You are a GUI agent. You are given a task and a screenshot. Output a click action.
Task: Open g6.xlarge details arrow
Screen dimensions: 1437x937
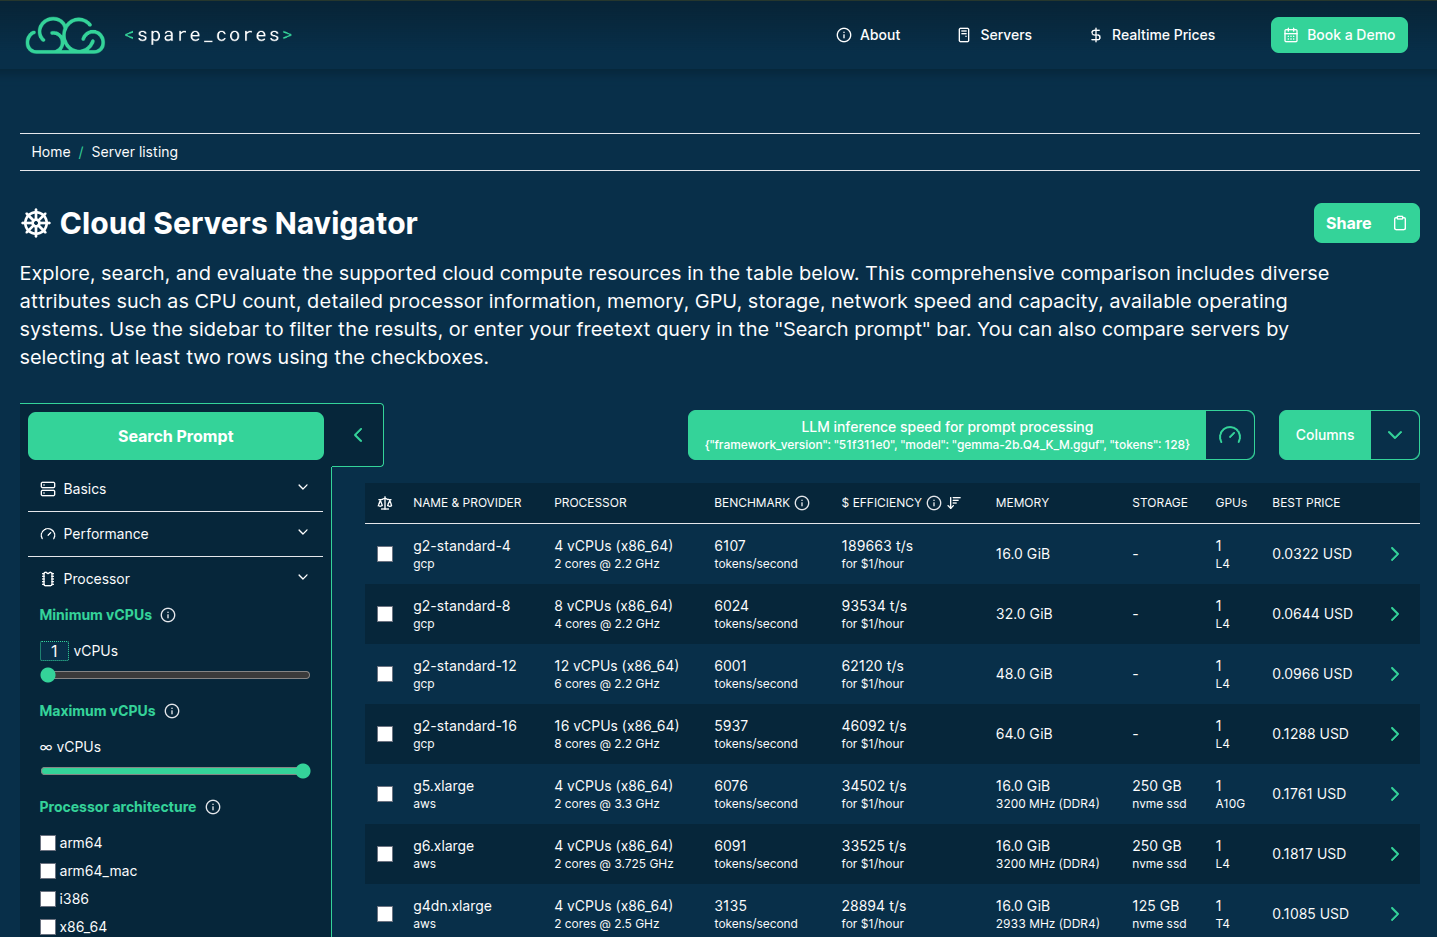point(1395,854)
